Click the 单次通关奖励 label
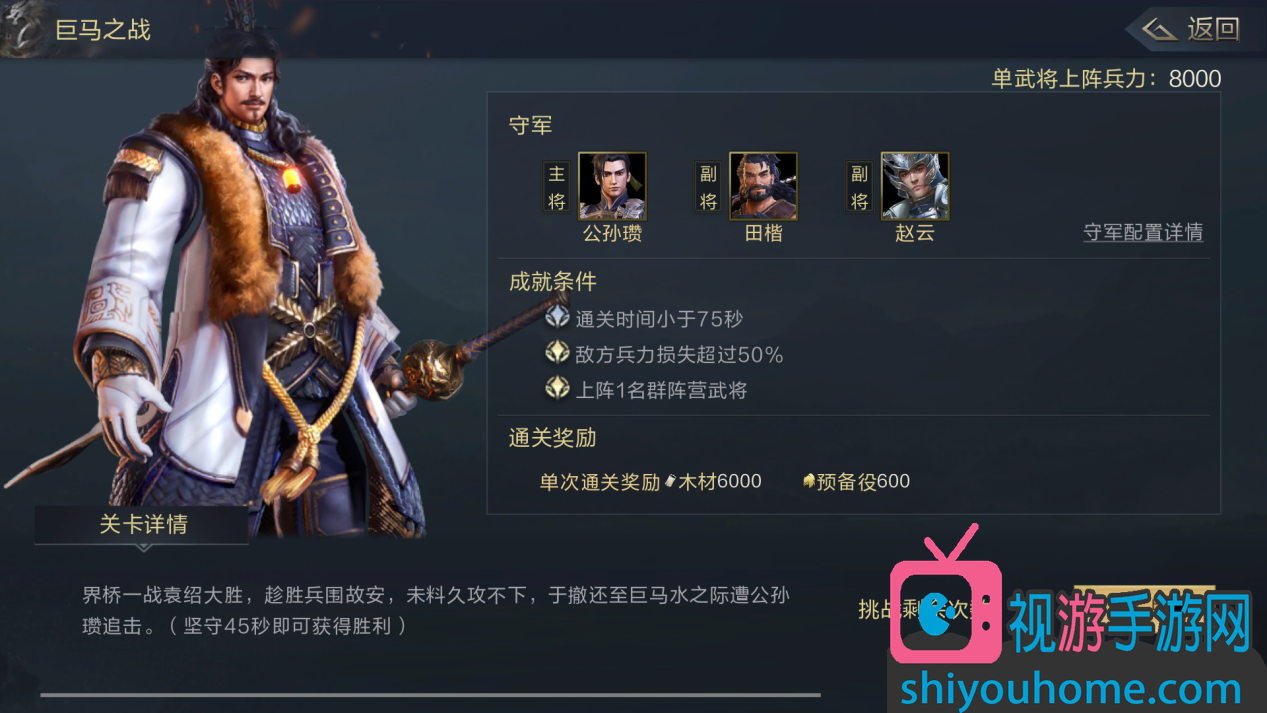Viewport: 1267px width, 713px height. click(x=600, y=481)
